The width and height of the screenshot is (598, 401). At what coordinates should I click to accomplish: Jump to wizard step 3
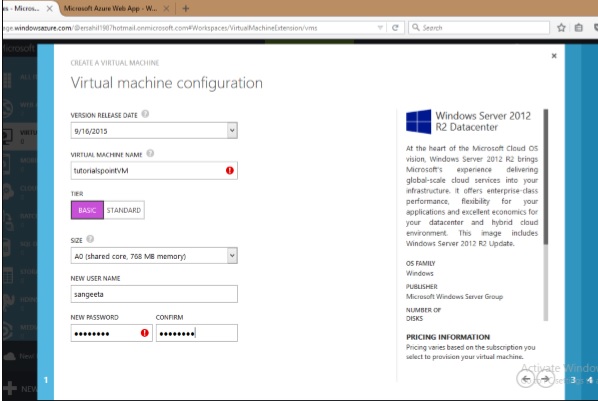tap(573, 380)
